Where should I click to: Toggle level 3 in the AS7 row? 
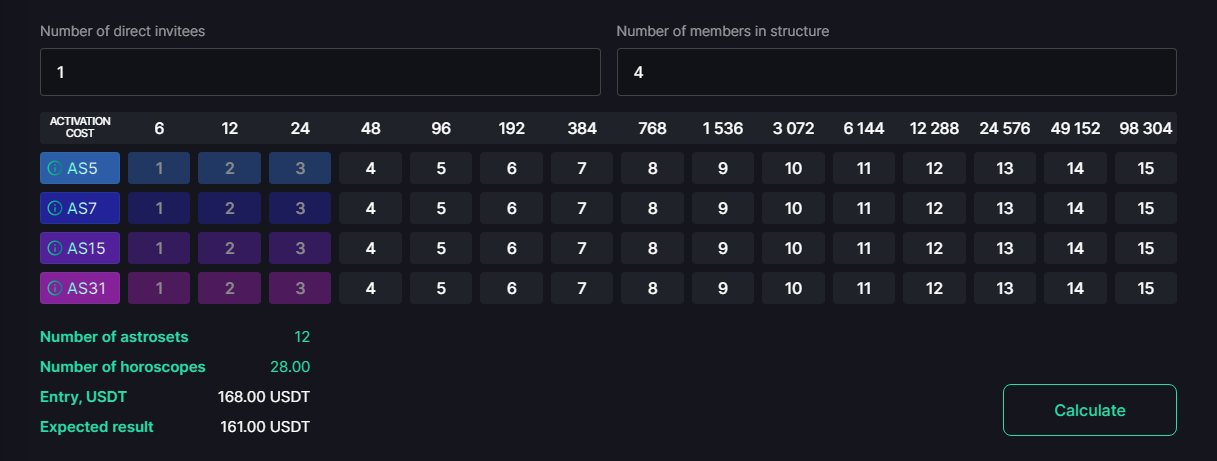pyautogui.click(x=300, y=208)
